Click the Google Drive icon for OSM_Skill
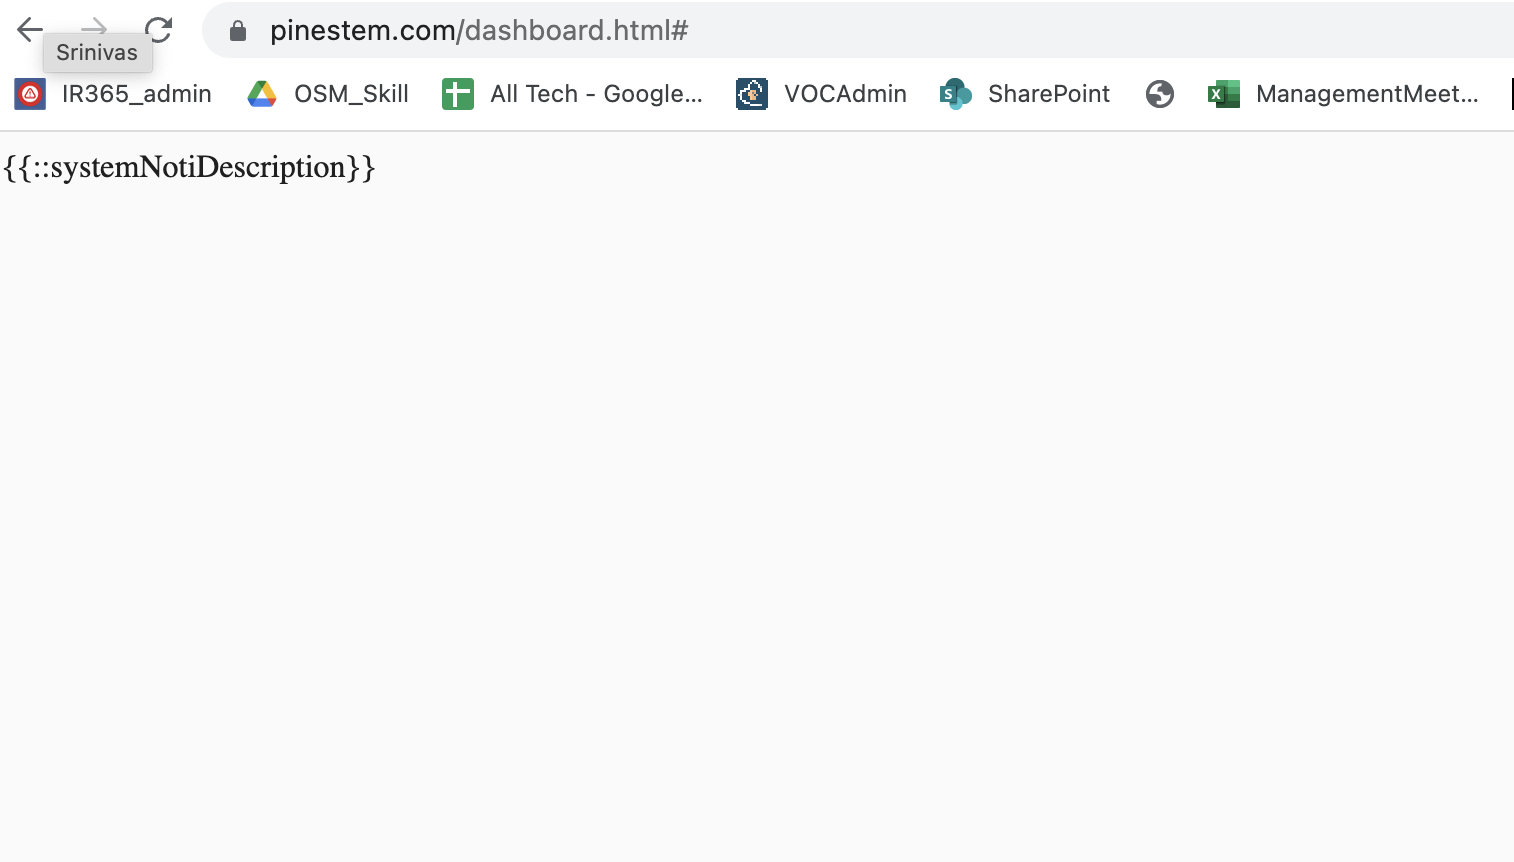Image resolution: width=1514 pixels, height=862 pixels. tap(262, 94)
